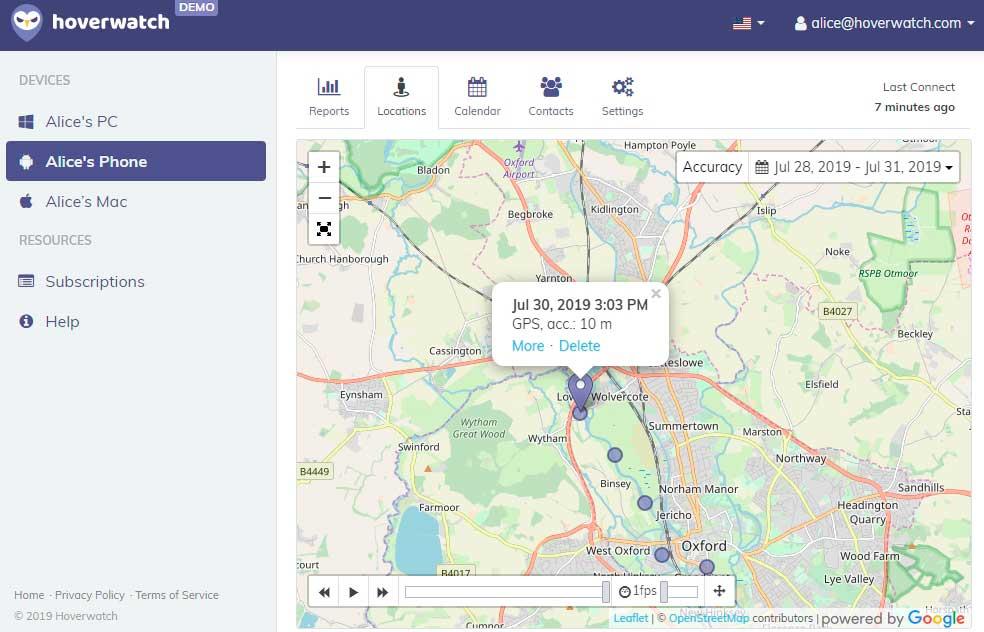Open the Jul 28 - Jul 31 date range picker
The width and height of the screenshot is (984, 632).
pyautogui.click(x=854, y=167)
